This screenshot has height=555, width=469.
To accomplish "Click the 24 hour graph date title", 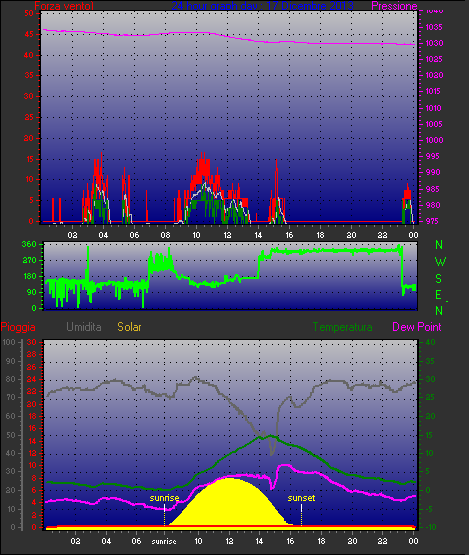I will pos(262,6).
